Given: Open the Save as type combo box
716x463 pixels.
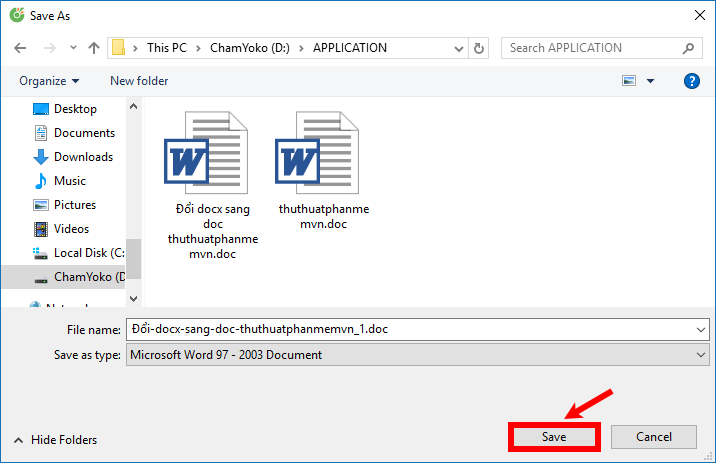Looking at the screenshot, I should pyautogui.click(x=417, y=355).
